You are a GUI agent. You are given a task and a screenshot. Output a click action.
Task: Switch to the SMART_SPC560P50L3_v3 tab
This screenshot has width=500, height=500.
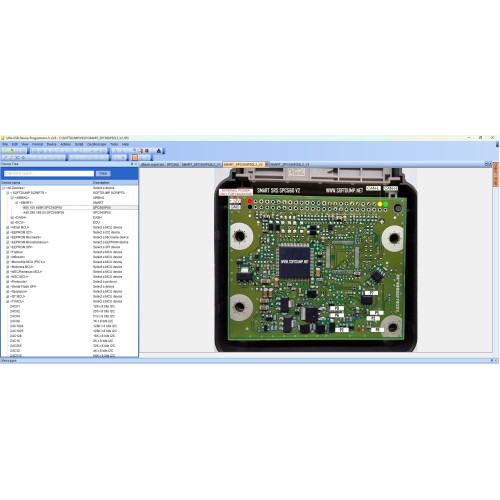(290, 164)
